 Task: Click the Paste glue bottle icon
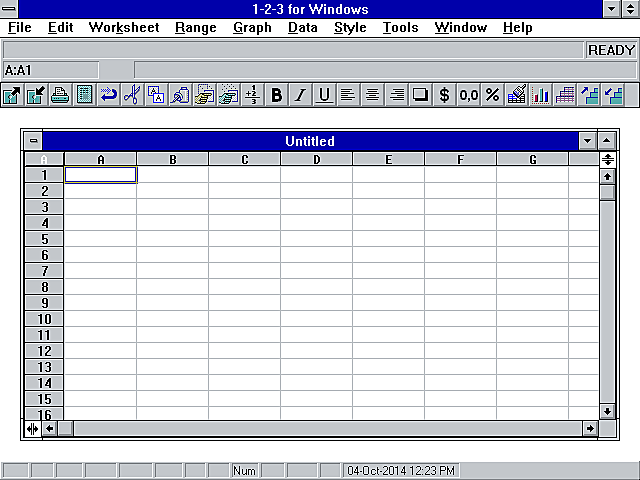point(180,95)
